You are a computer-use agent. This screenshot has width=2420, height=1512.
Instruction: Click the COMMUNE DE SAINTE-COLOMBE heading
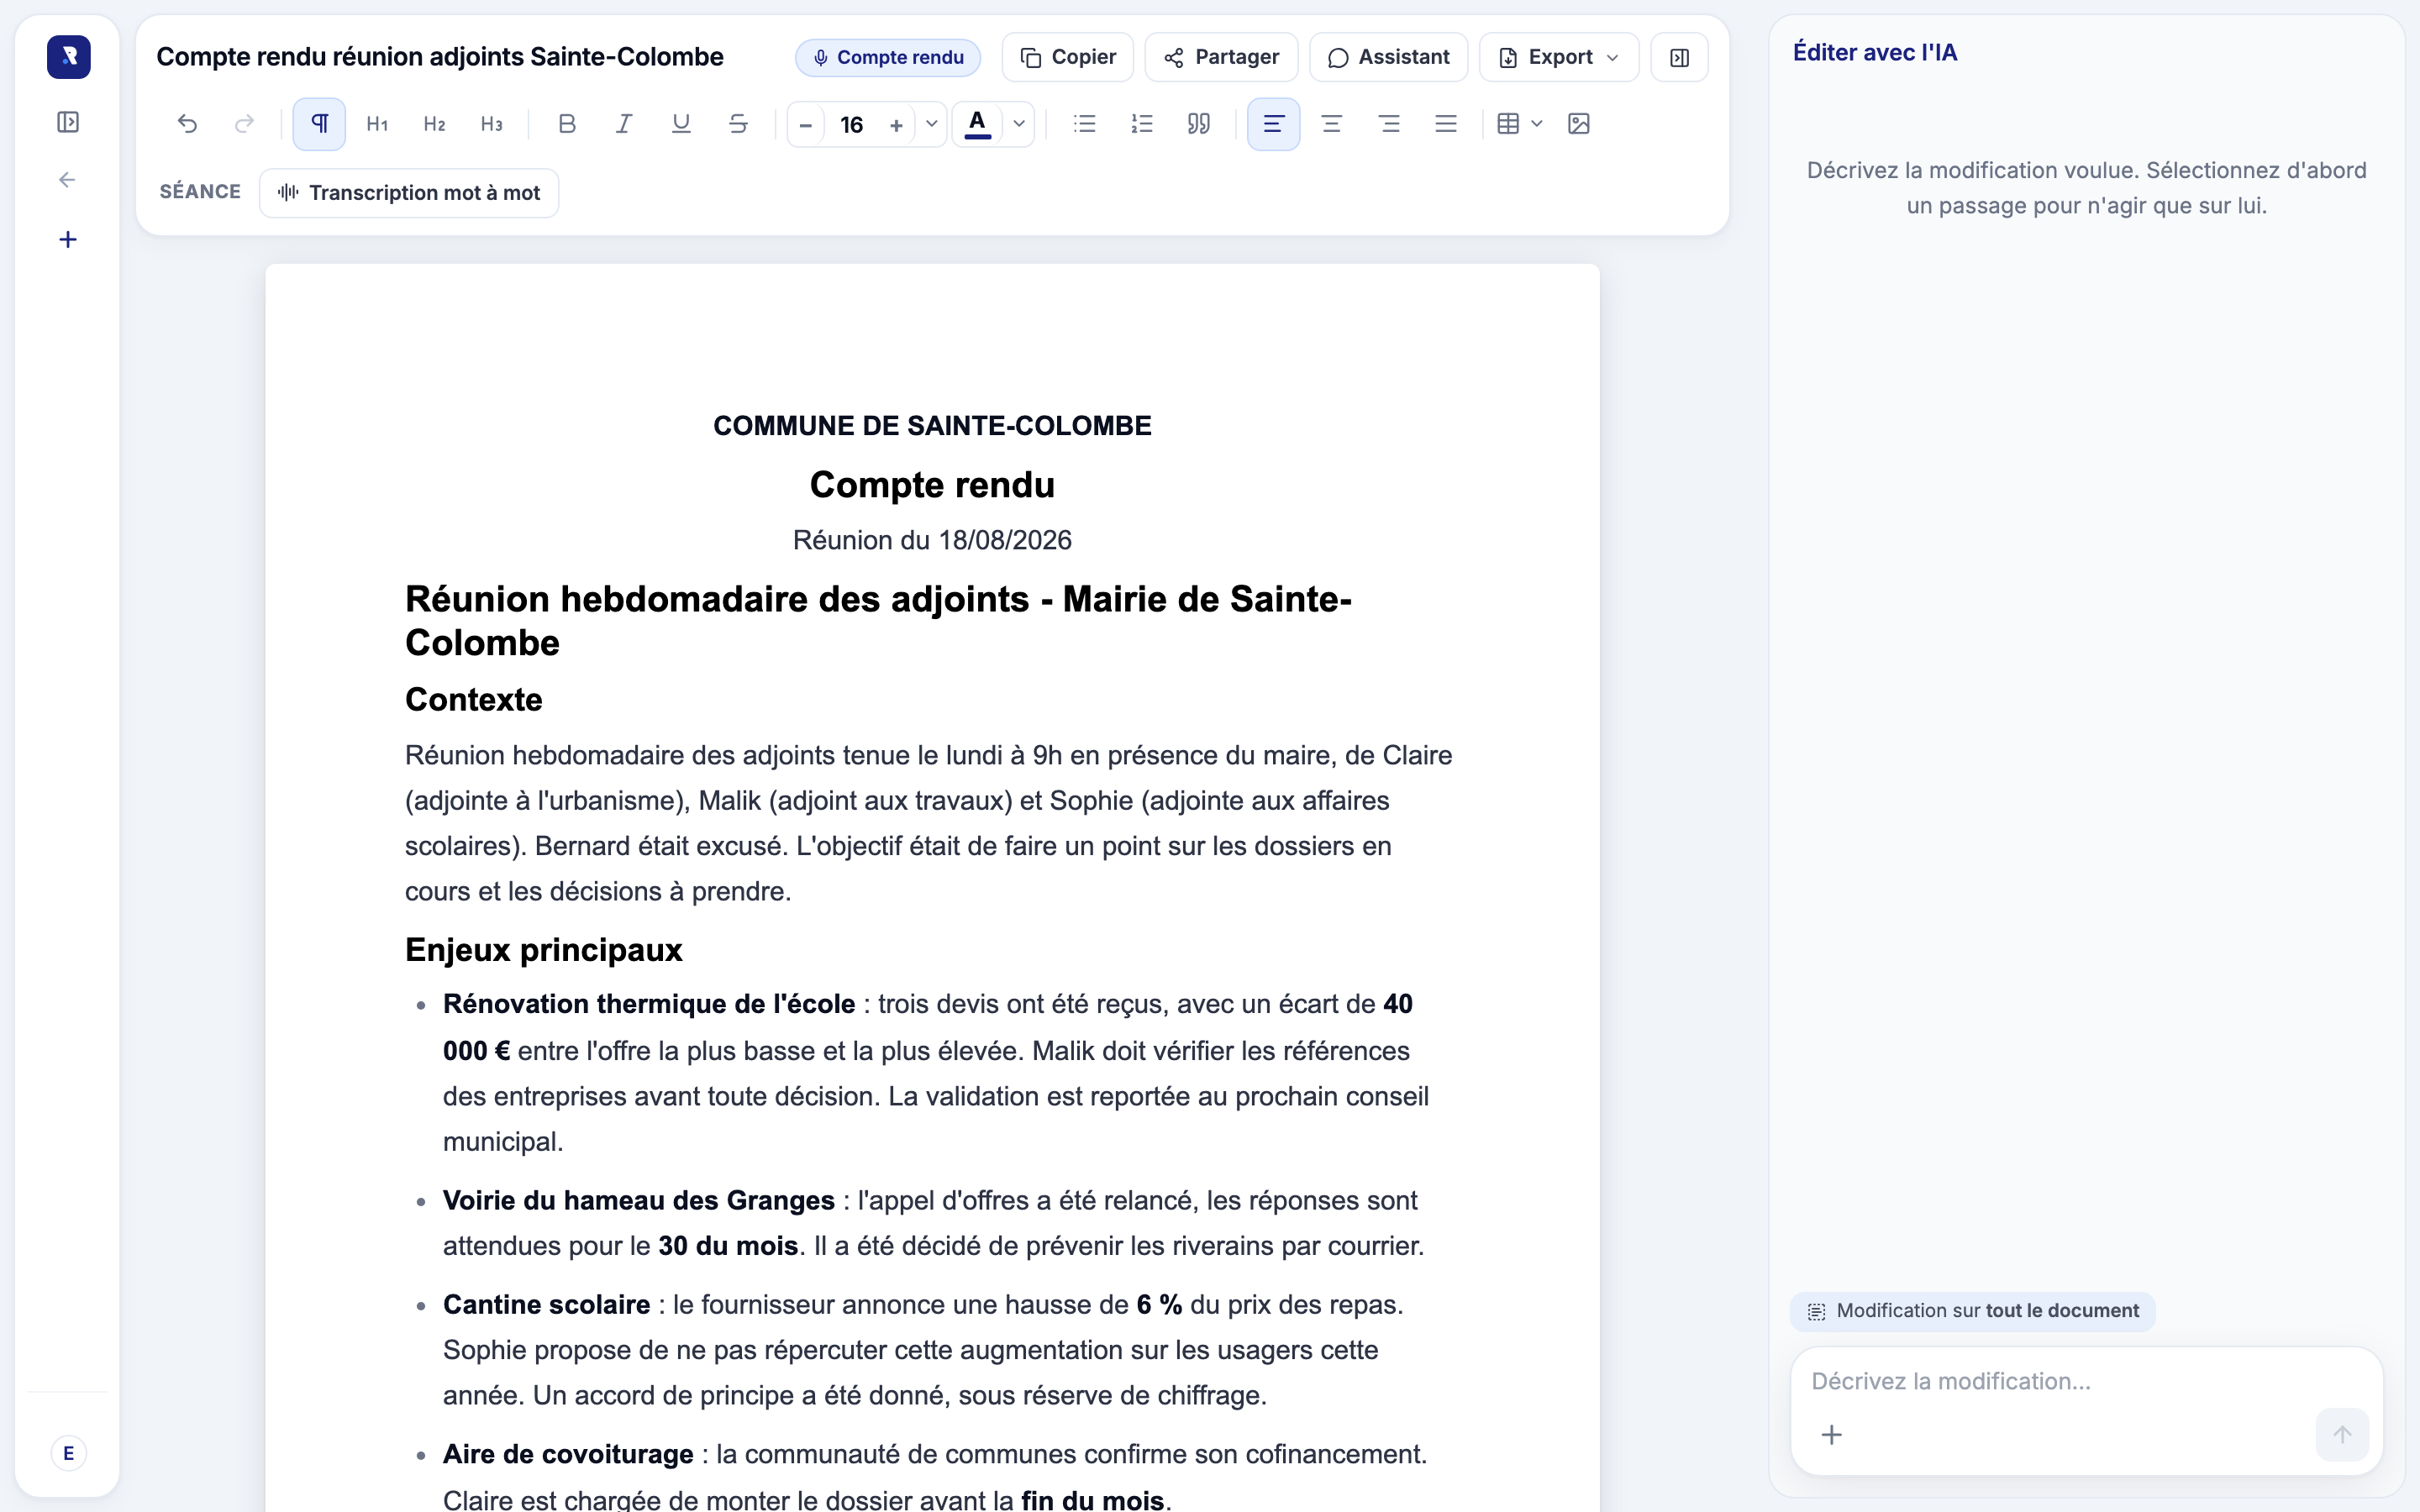click(x=932, y=426)
